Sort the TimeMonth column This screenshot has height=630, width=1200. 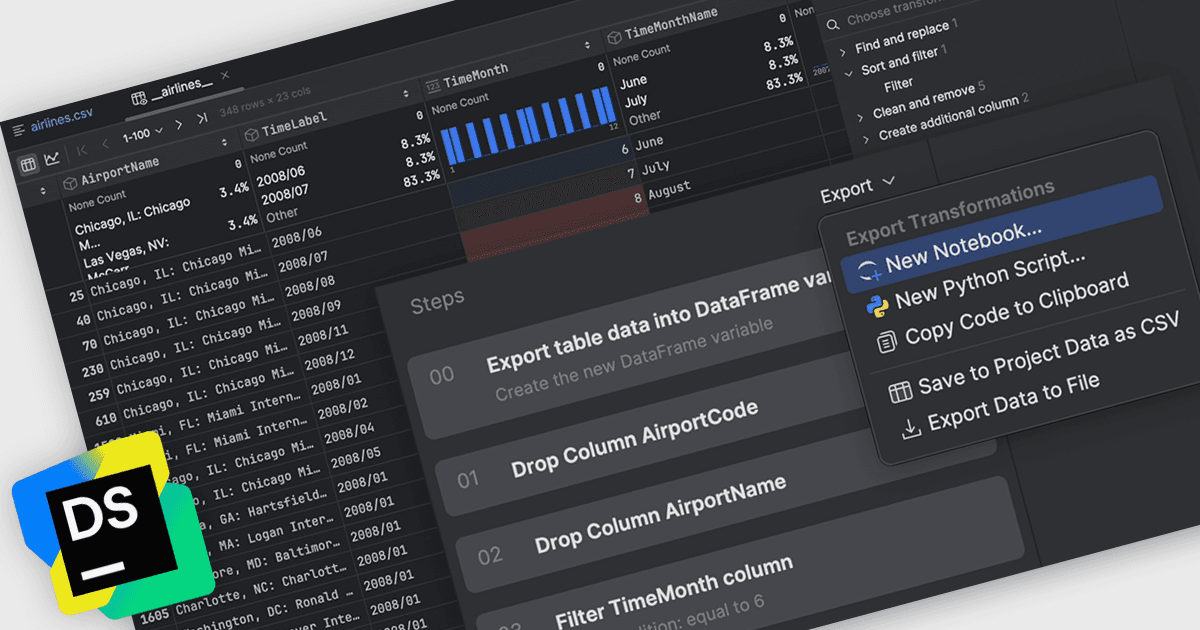click(x=588, y=46)
